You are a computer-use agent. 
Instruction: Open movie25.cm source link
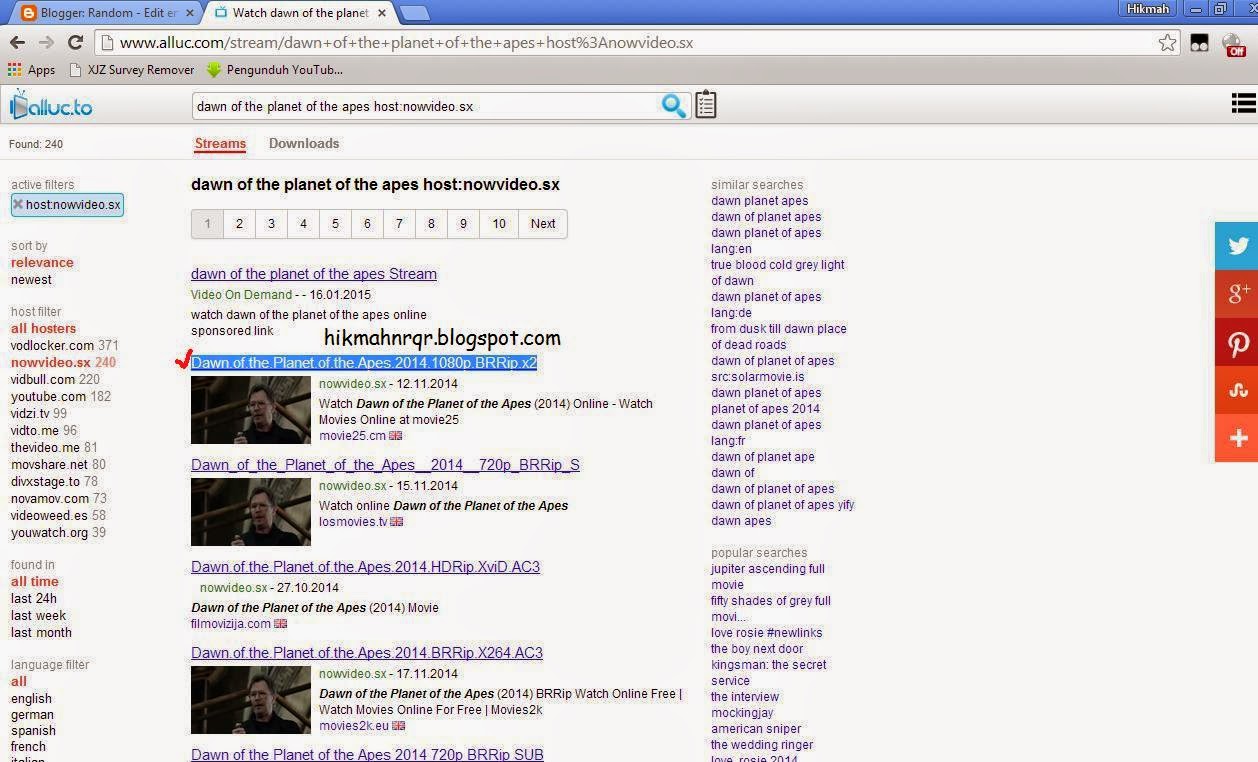pyautogui.click(x=352, y=436)
